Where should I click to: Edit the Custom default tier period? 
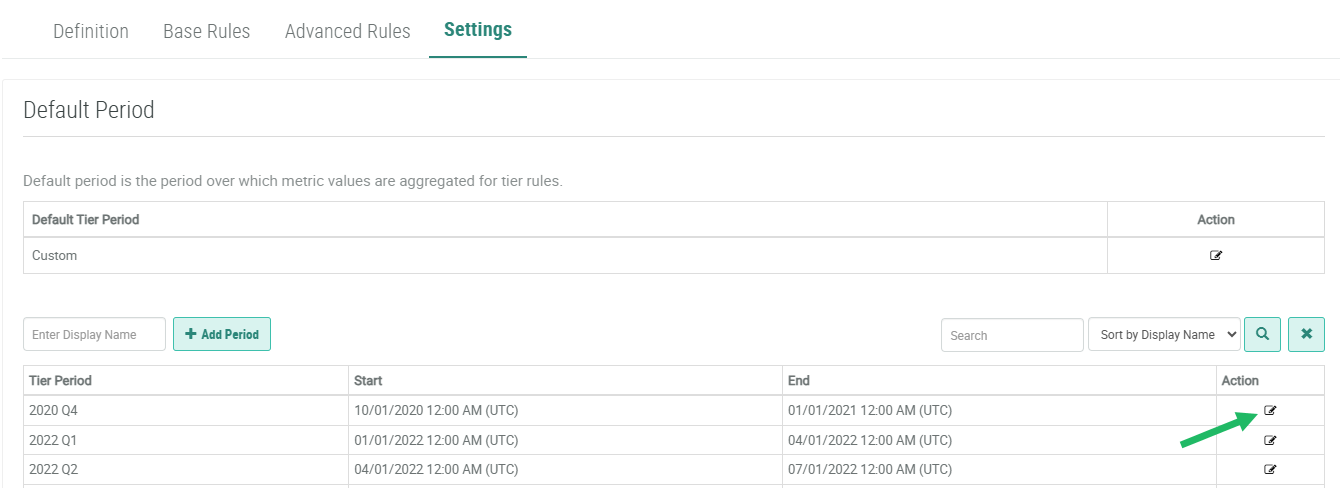1216,255
